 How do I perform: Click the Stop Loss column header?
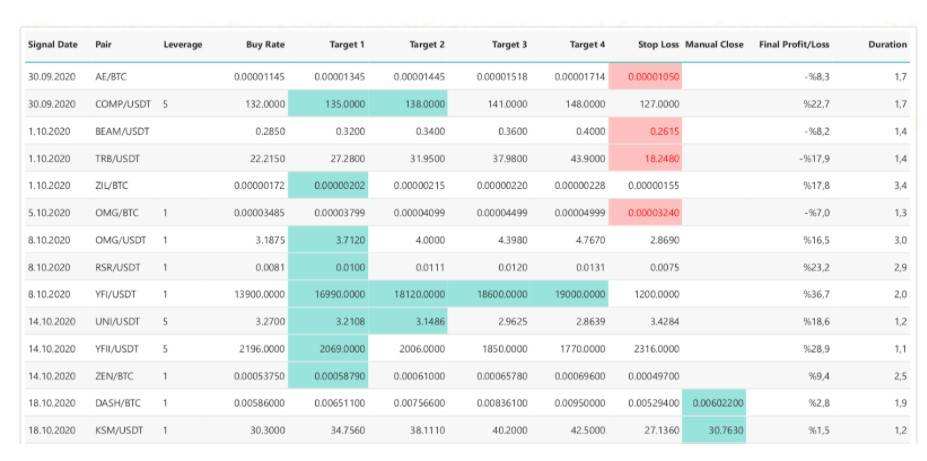(x=658, y=45)
